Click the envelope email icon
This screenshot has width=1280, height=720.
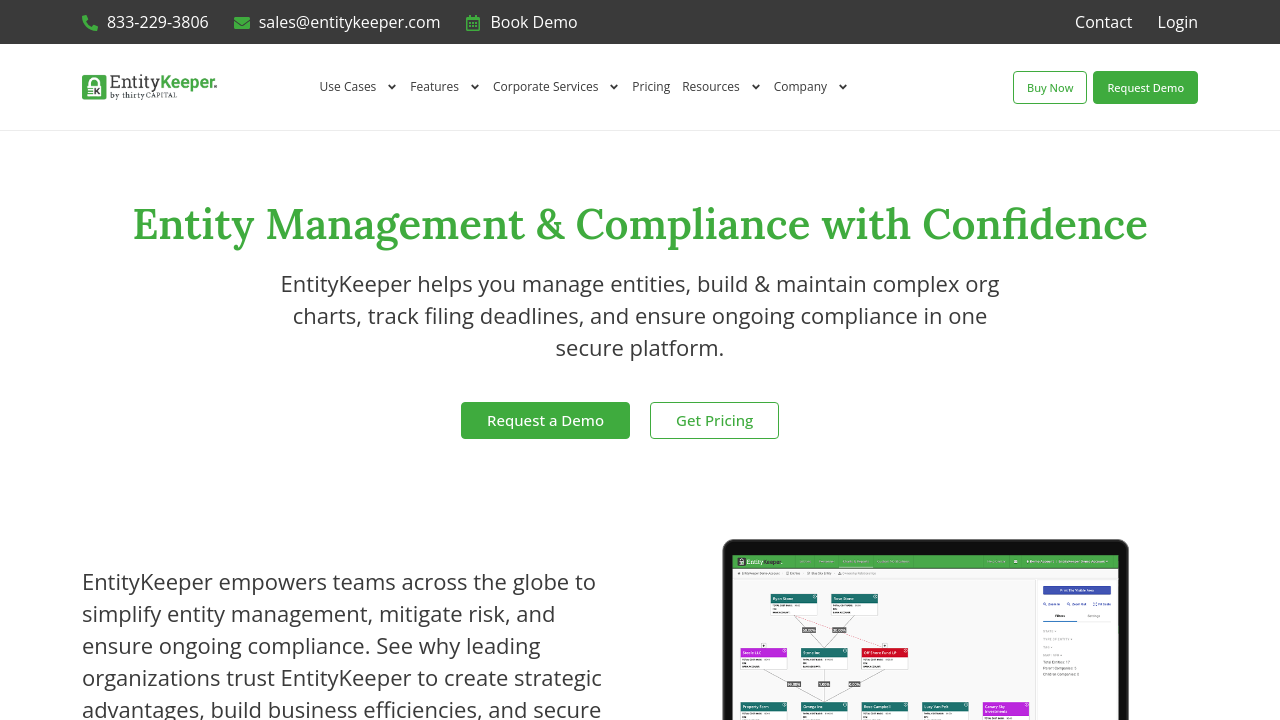tap(242, 22)
